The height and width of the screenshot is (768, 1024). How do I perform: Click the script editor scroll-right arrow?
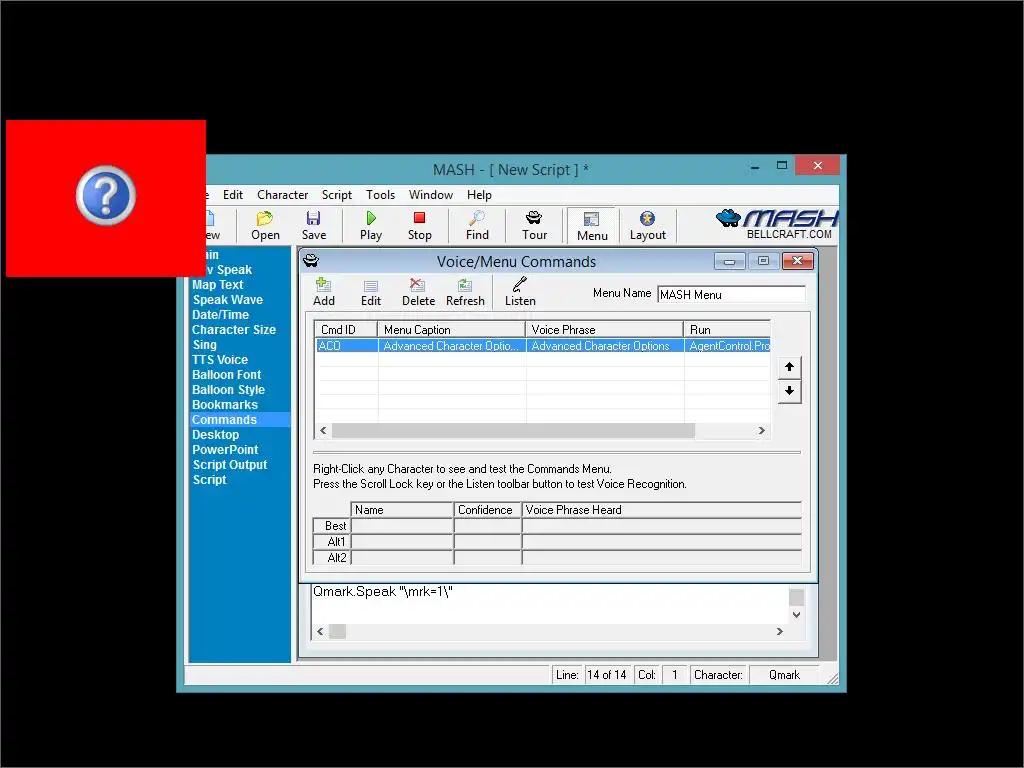pos(779,632)
